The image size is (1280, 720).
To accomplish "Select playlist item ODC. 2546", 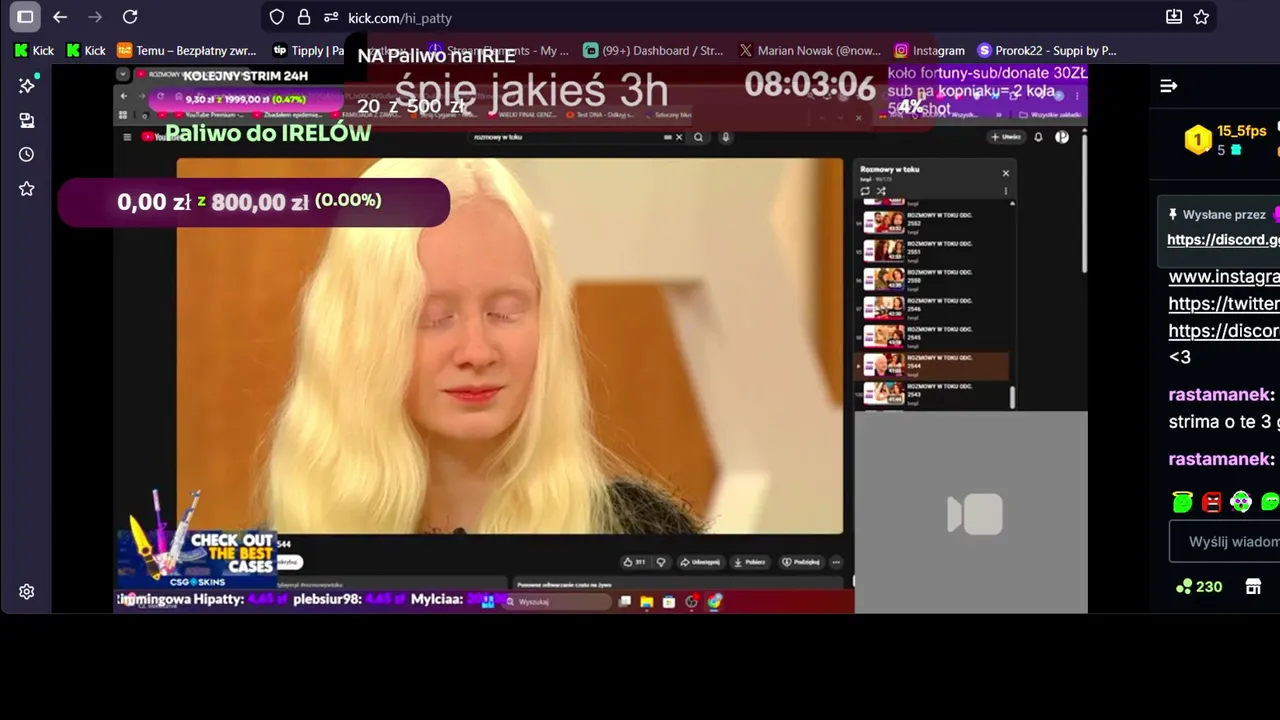I will pyautogui.click(x=934, y=306).
